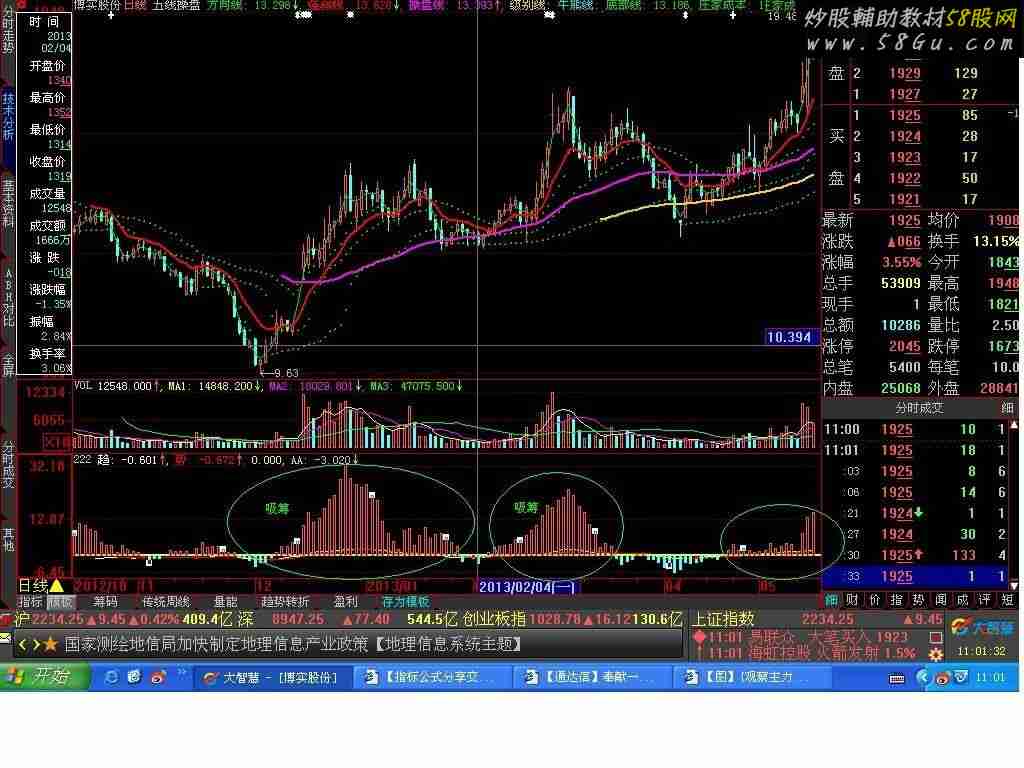Click the 細 button beside 分时成交 header
Screen dimensions: 1024x768
1007,408
